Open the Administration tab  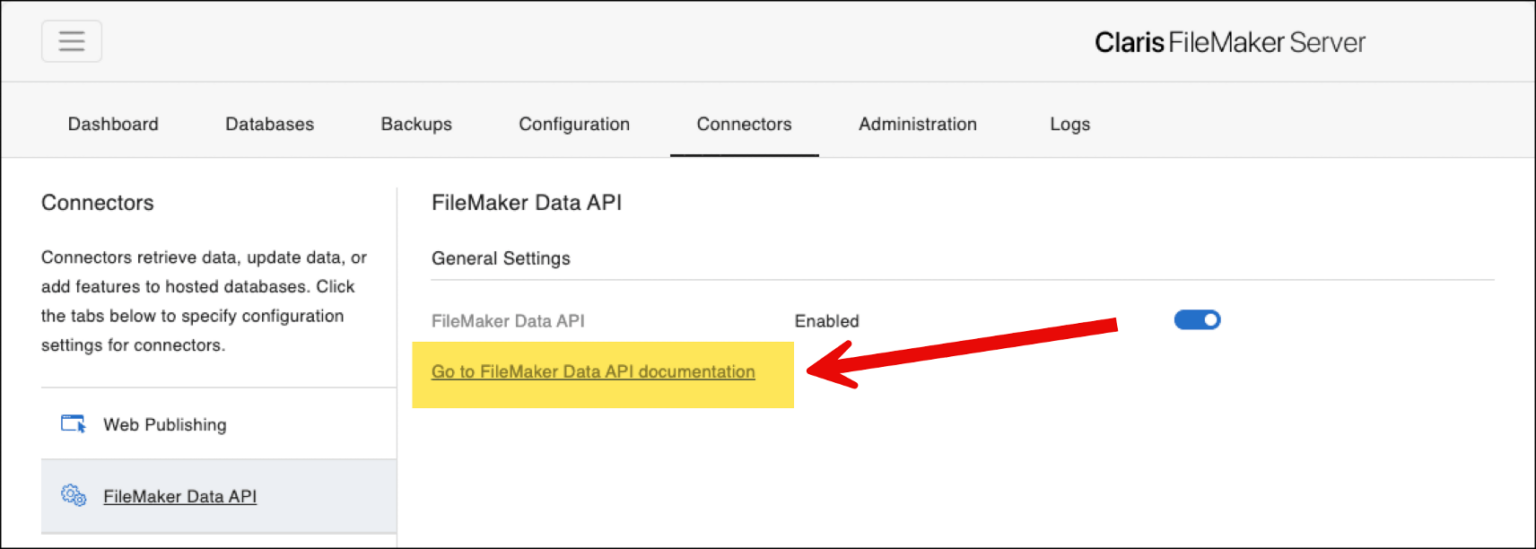point(917,124)
